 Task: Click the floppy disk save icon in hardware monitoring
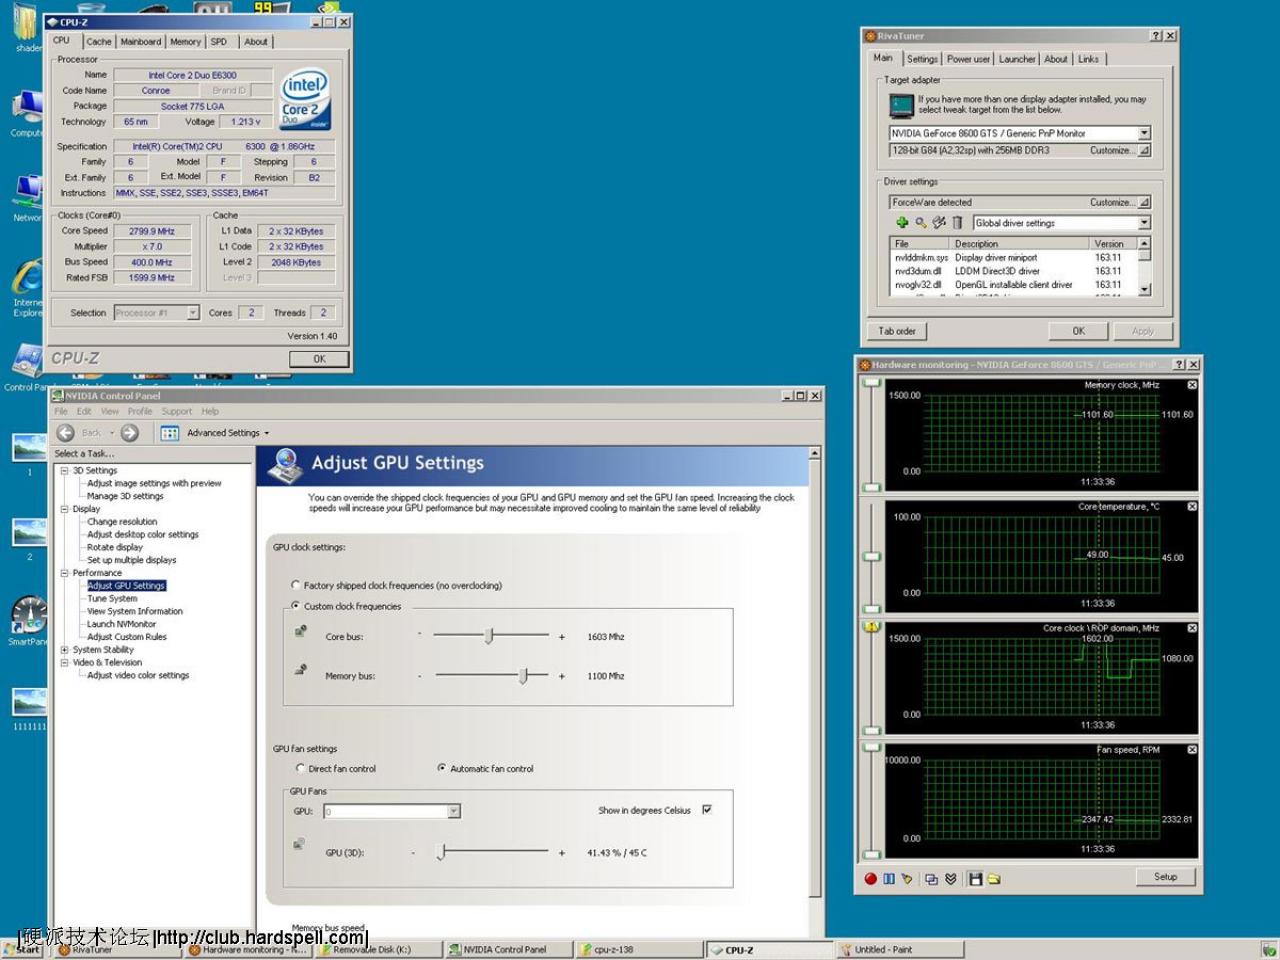[975, 879]
